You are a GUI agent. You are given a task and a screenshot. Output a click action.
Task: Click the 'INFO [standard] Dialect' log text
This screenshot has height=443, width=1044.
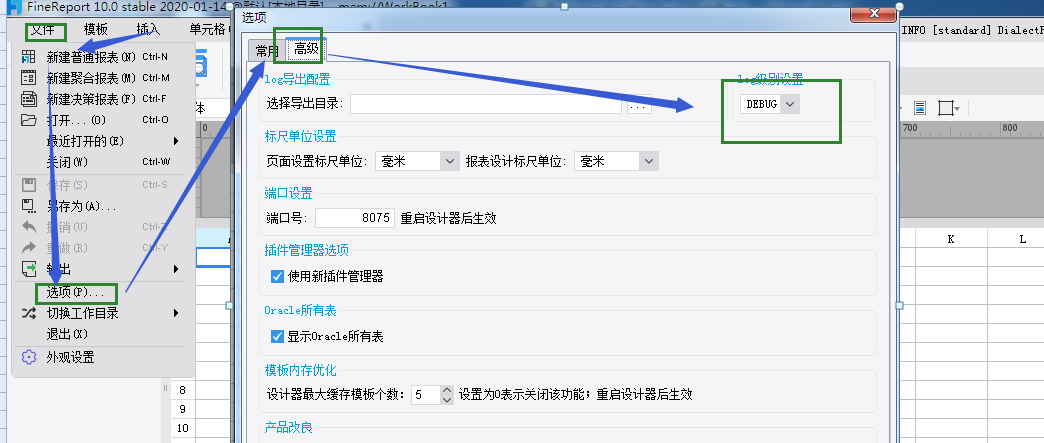coord(972,30)
